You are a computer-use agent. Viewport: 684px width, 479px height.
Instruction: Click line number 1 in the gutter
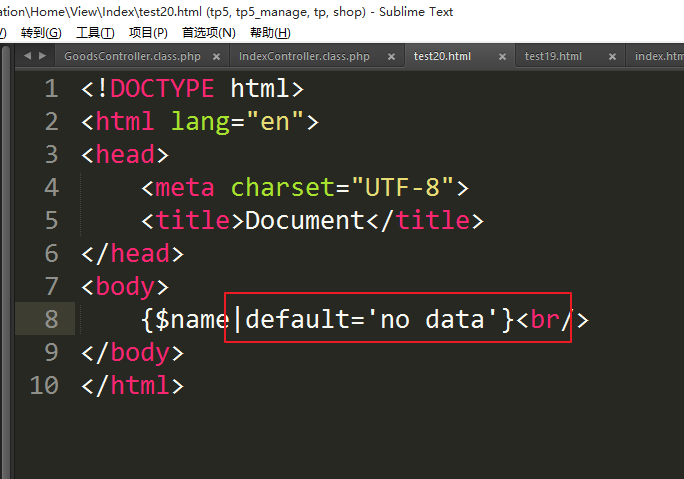coord(51,89)
